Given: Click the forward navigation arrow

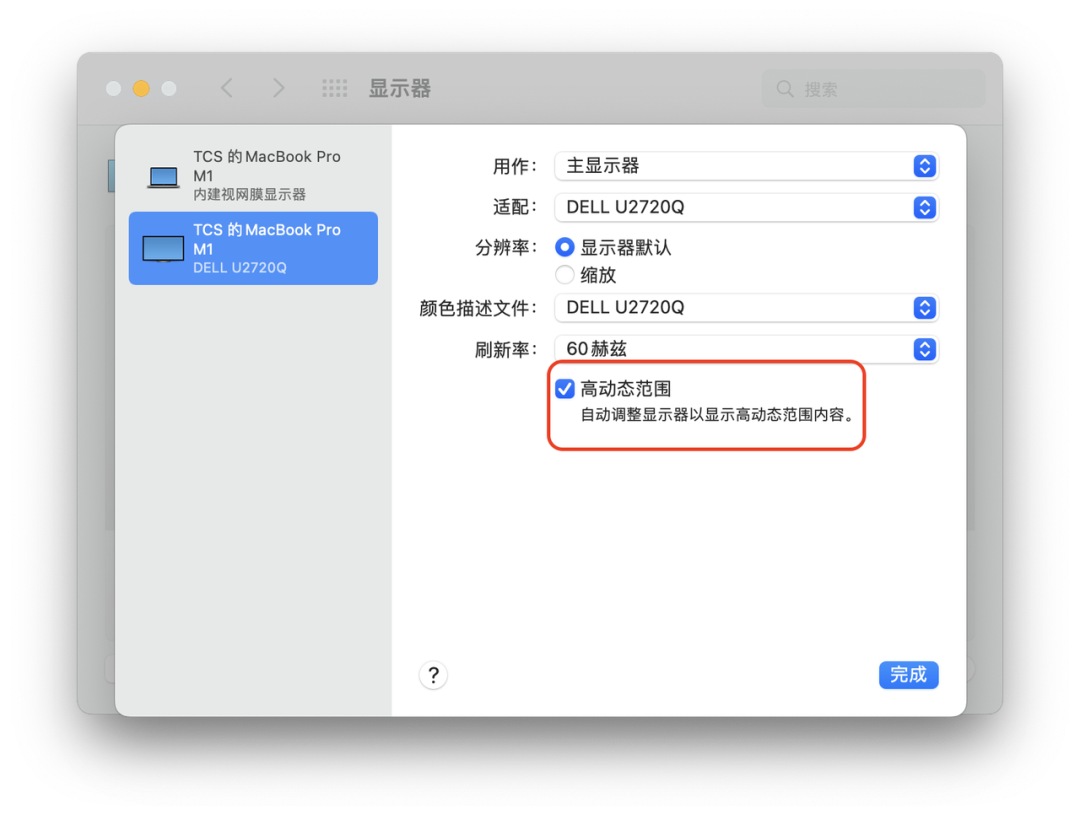Looking at the screenshot, I should coord(279,88).
